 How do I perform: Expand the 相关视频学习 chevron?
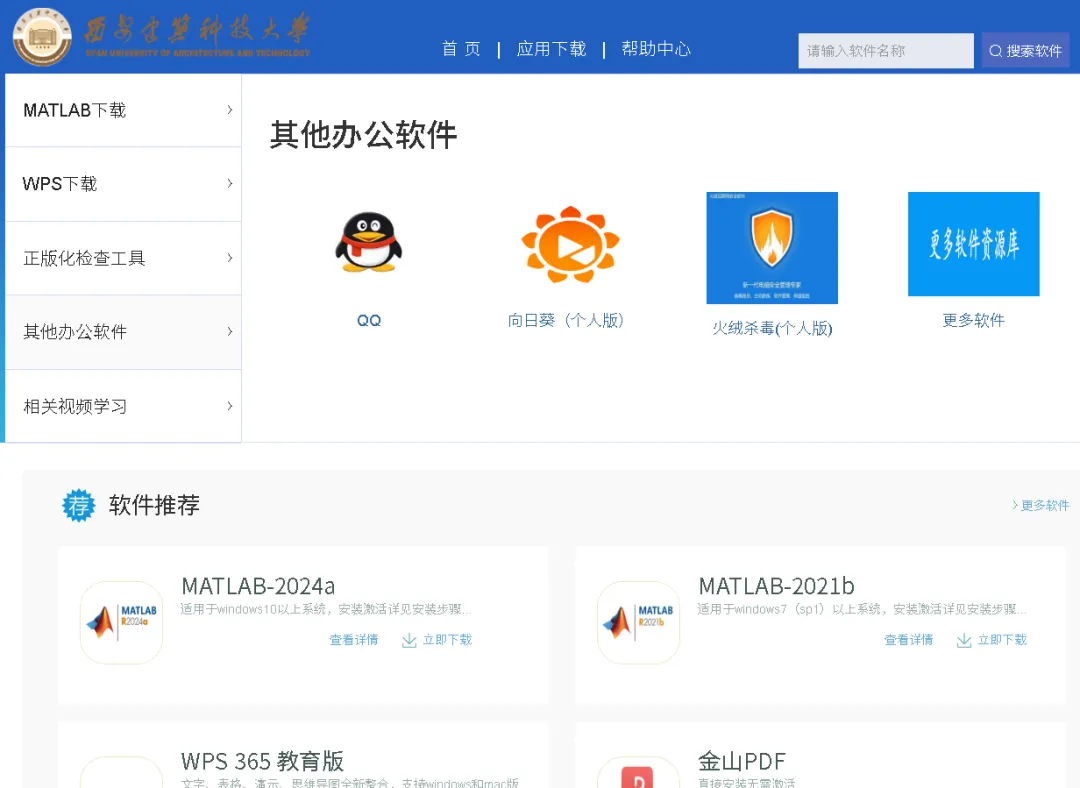coord(229,406)
